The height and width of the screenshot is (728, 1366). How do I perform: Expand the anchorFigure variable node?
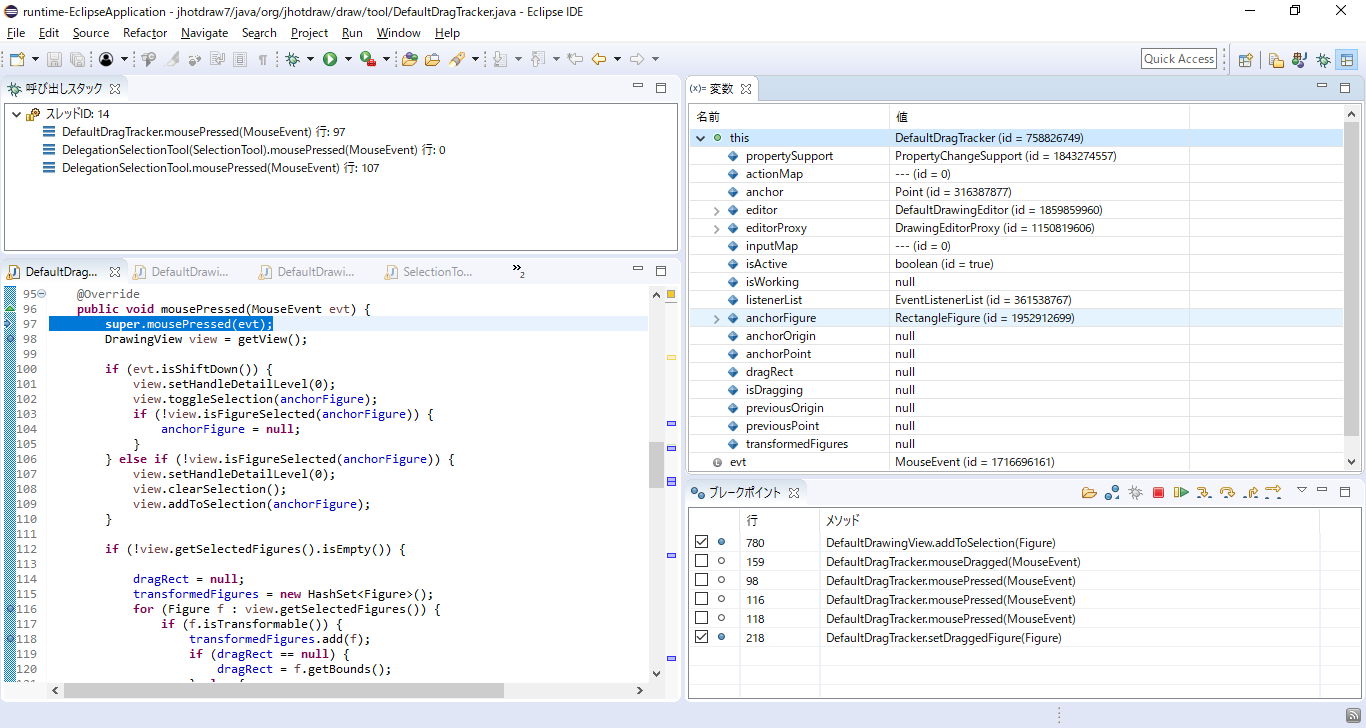click(716, 318)
